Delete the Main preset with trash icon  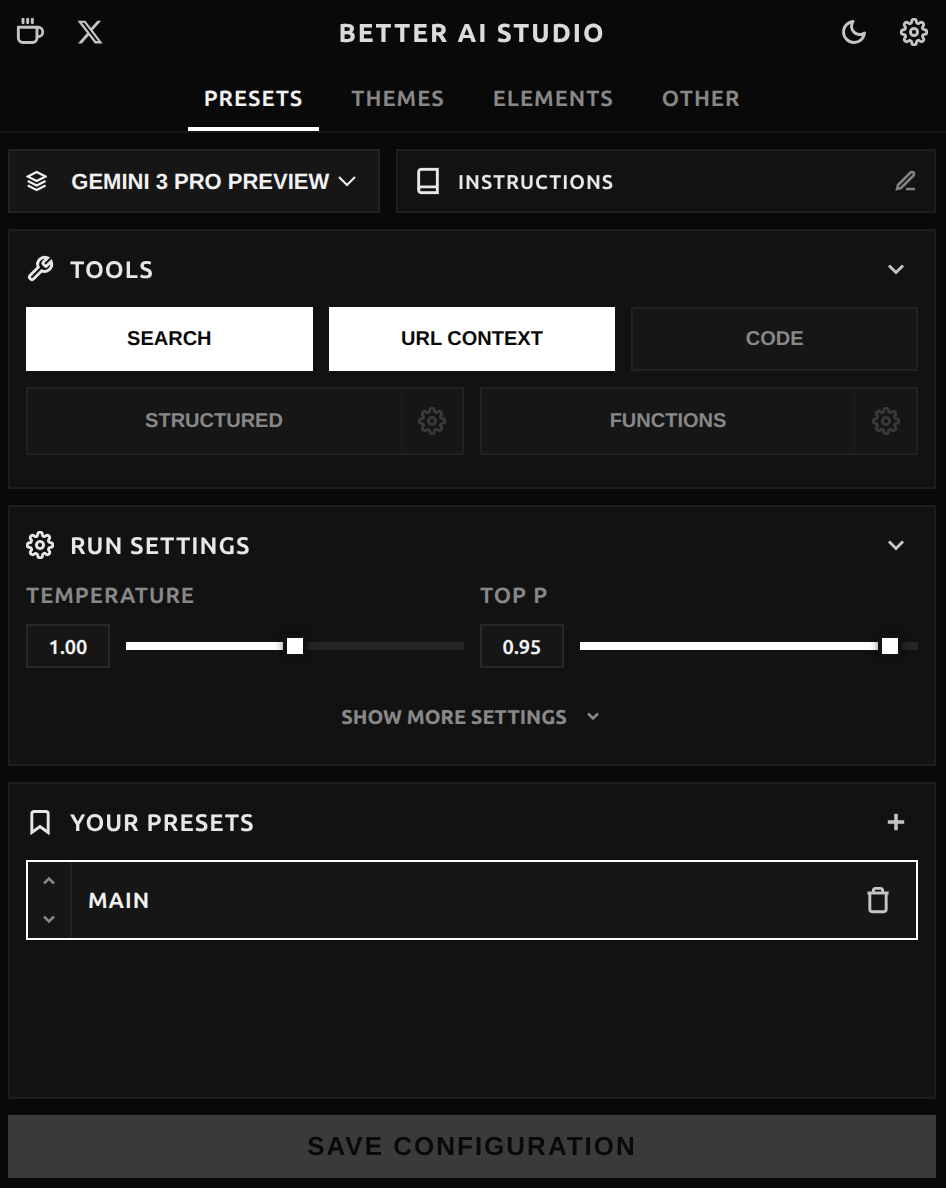click(877, 900)
